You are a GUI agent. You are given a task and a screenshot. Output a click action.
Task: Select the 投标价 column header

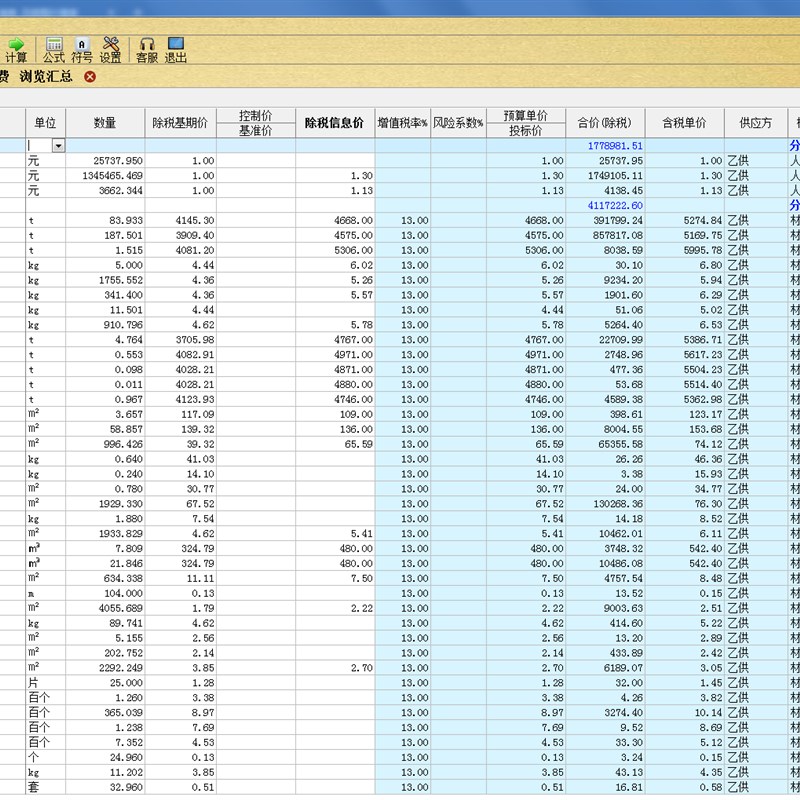point(526,131)
